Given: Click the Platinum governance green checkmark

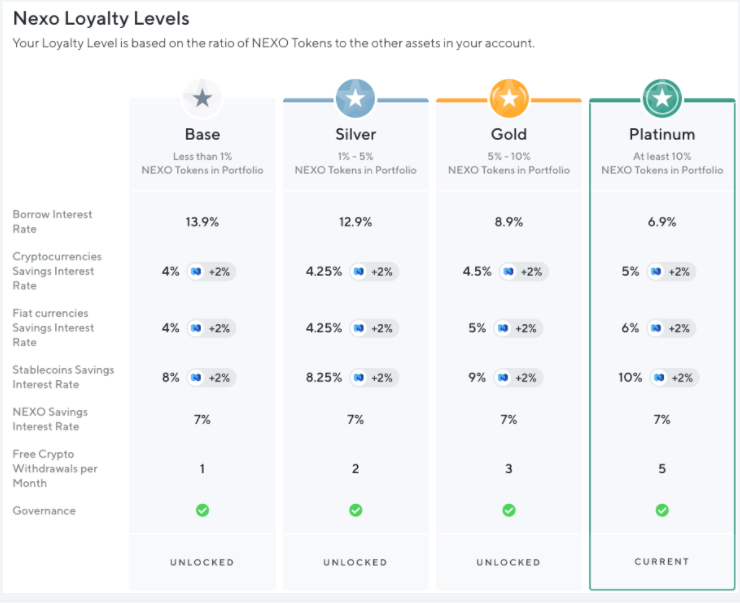Looking at the screenshot, I should [x=662, y=510].
